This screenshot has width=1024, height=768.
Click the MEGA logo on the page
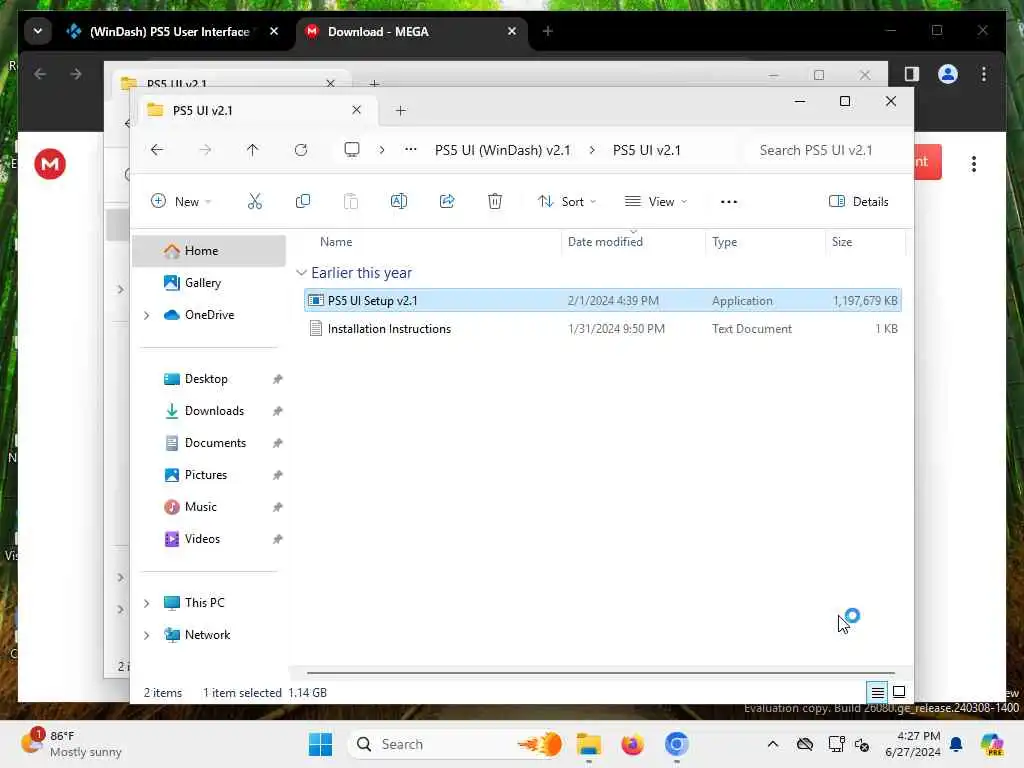pos(50,164)
